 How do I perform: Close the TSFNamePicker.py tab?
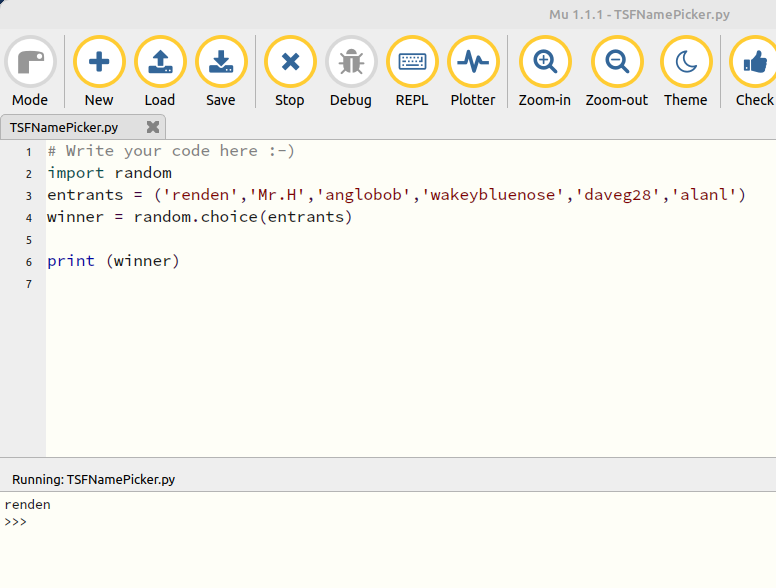point(153,127)
